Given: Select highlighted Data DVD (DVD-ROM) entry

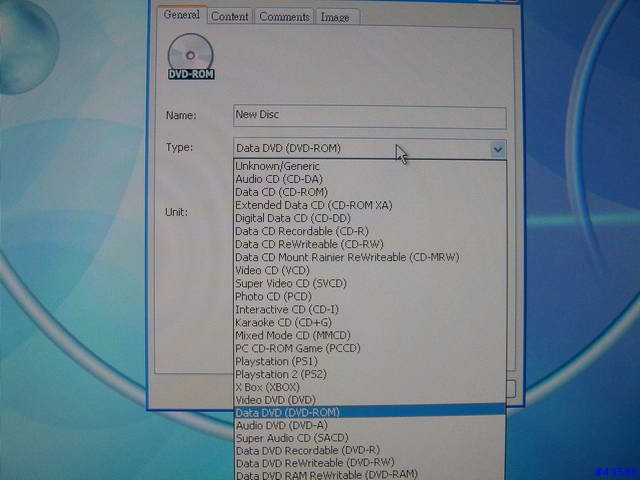Looking at the screenshot, I should pos(370,412).
